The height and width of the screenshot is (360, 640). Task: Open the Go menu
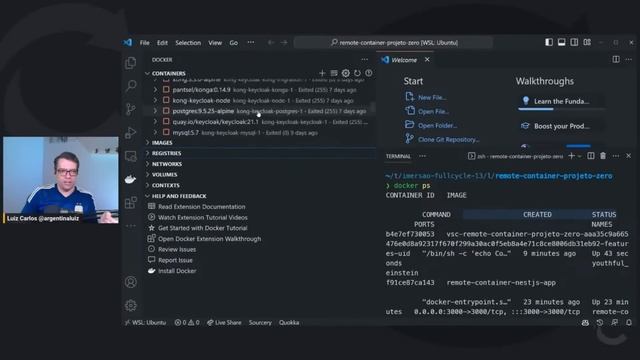233,42
